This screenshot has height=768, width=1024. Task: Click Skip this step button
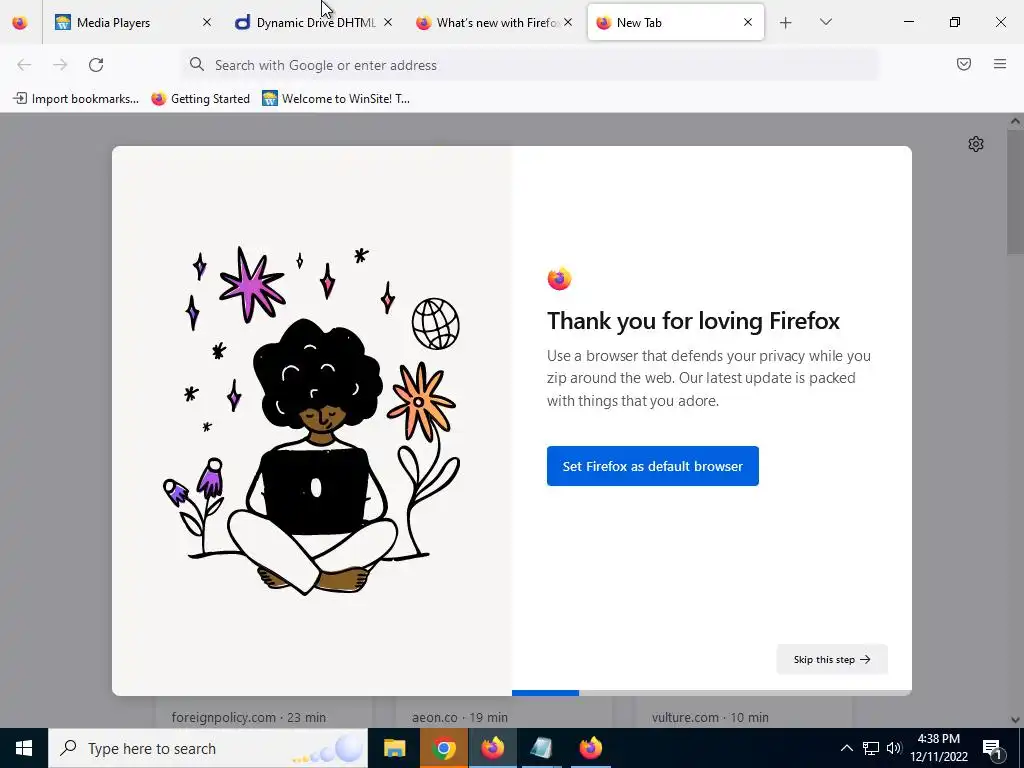click(832, 660)
